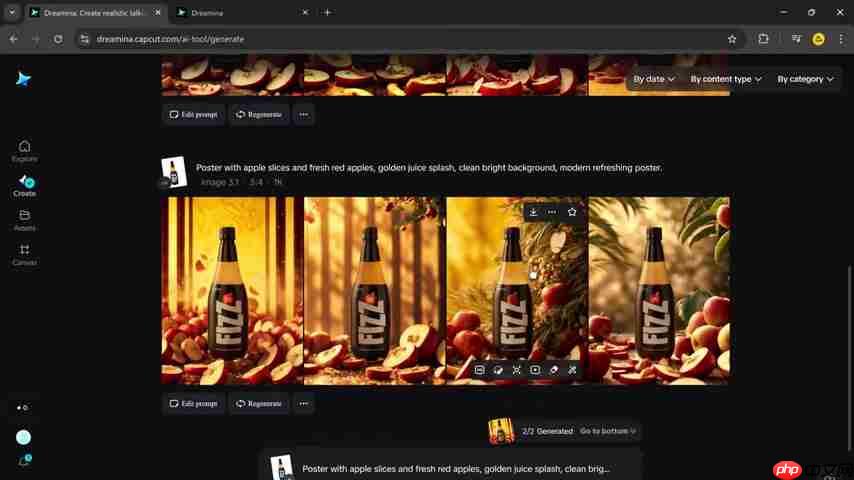Close the second Dreamina browser tab
854x480 pixels.
pos(305,13)
